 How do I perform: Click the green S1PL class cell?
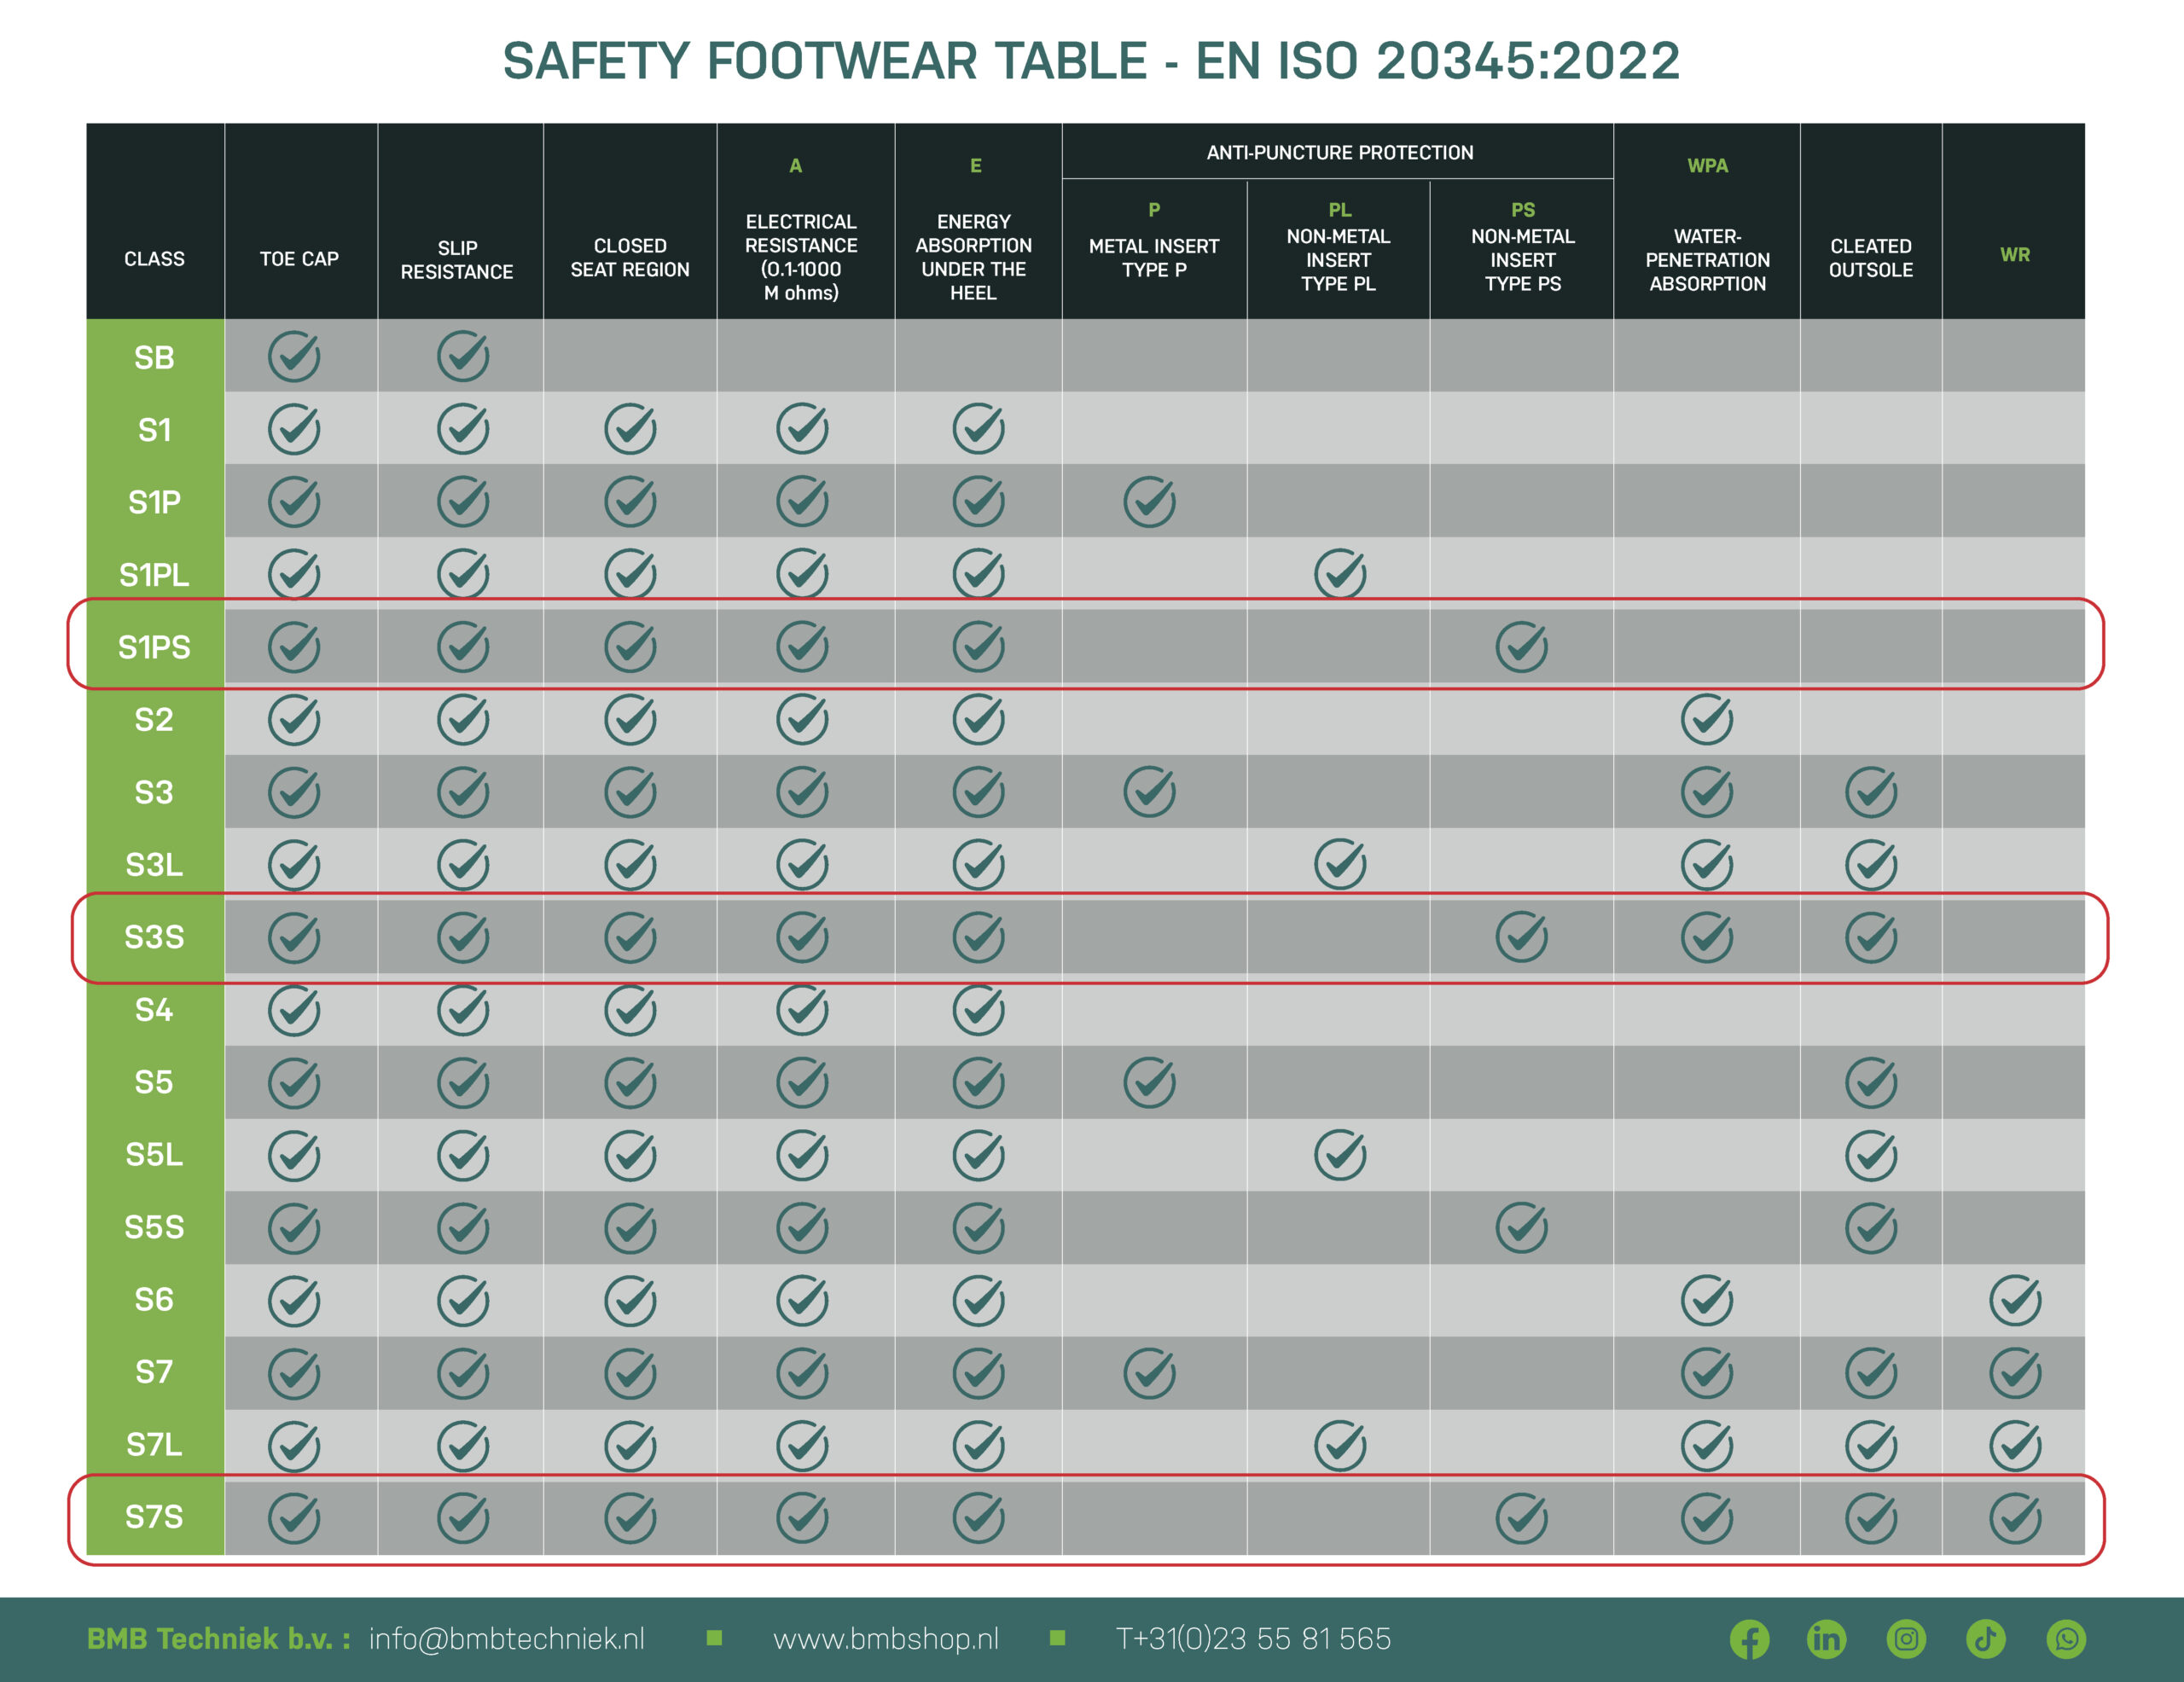point(154,574)
